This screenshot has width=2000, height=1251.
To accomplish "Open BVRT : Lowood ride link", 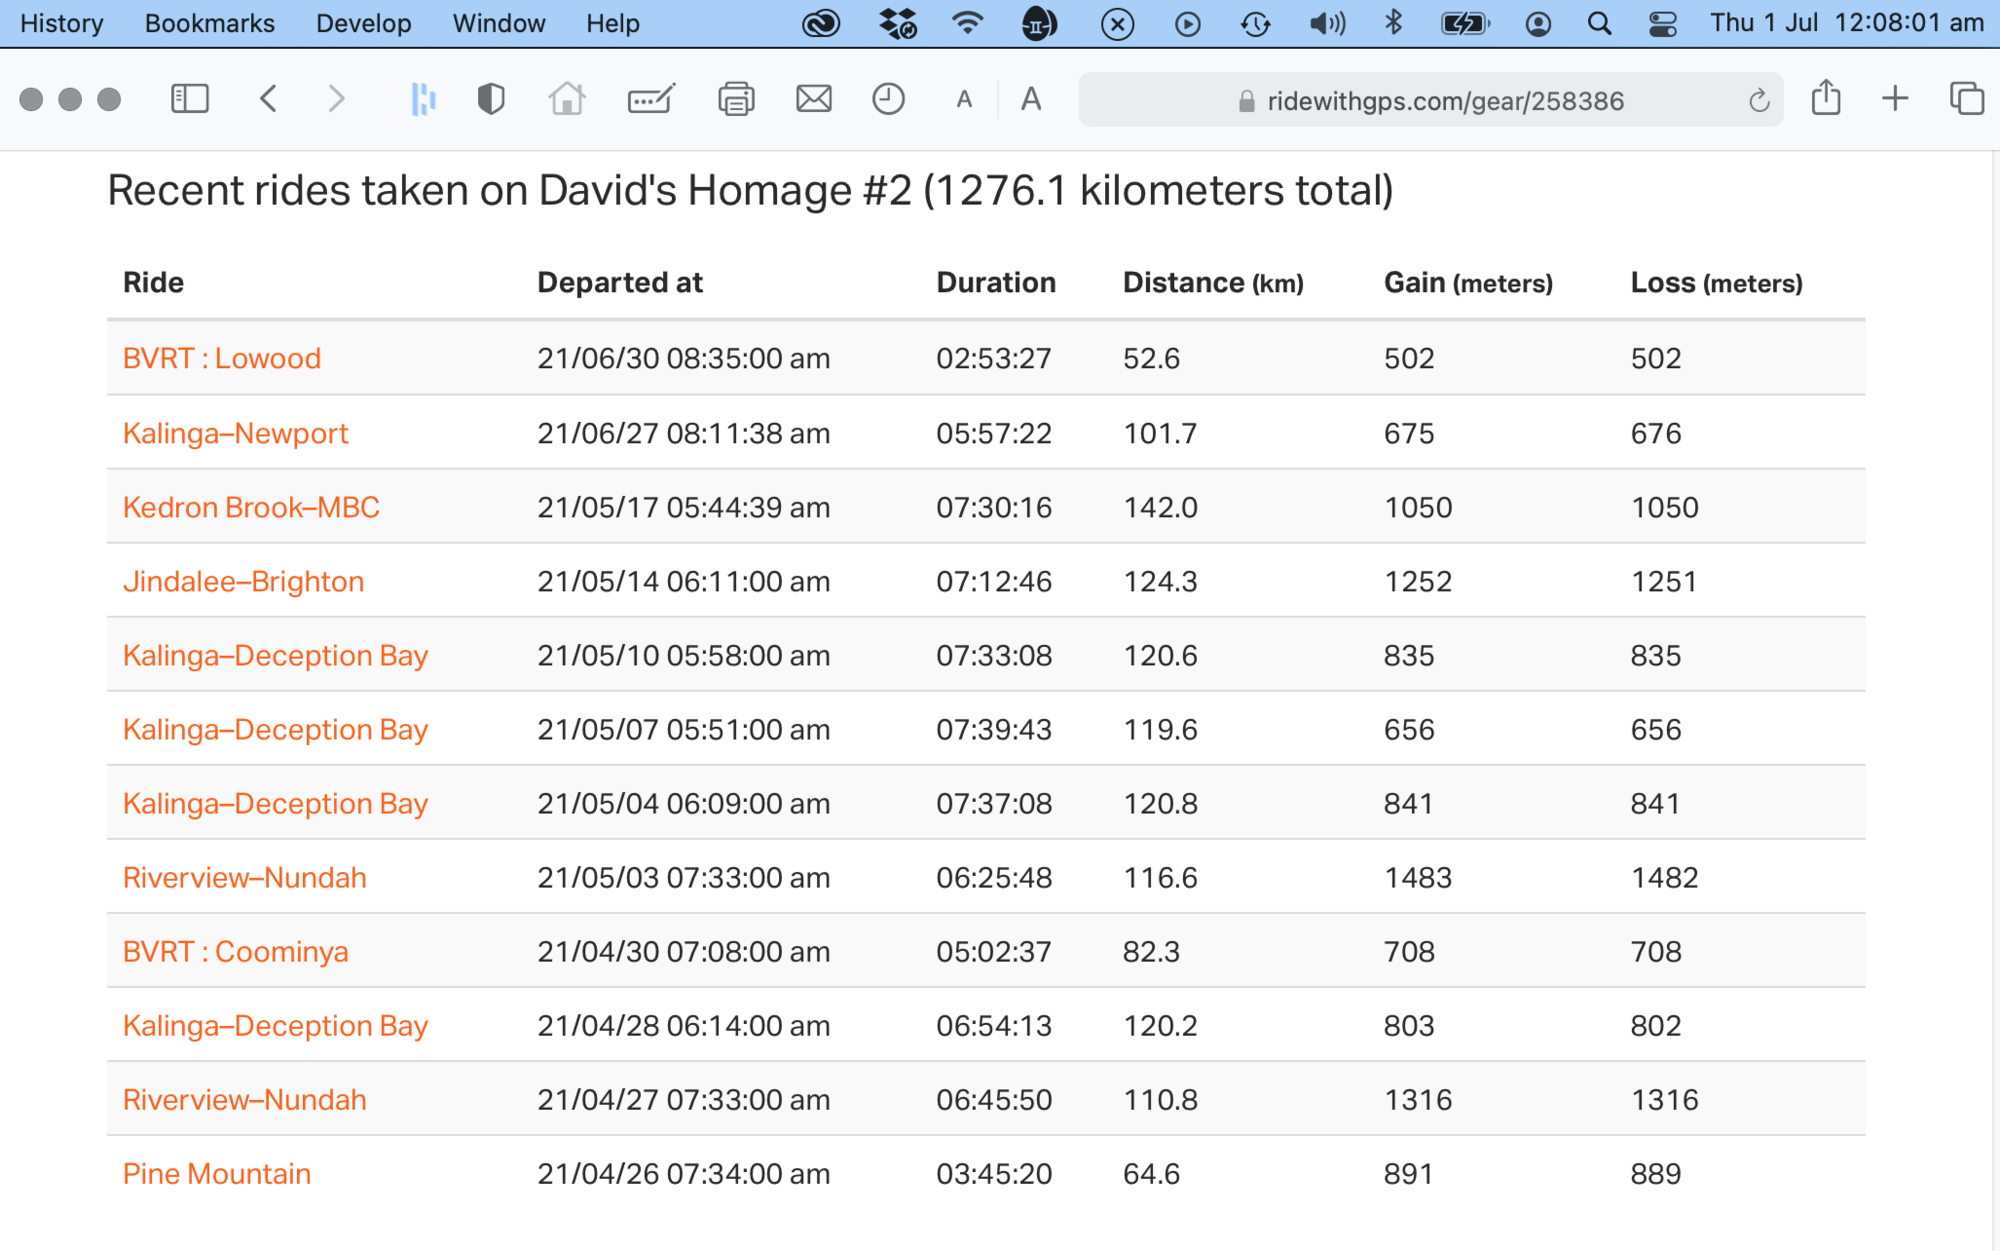I will coord(222,358).
